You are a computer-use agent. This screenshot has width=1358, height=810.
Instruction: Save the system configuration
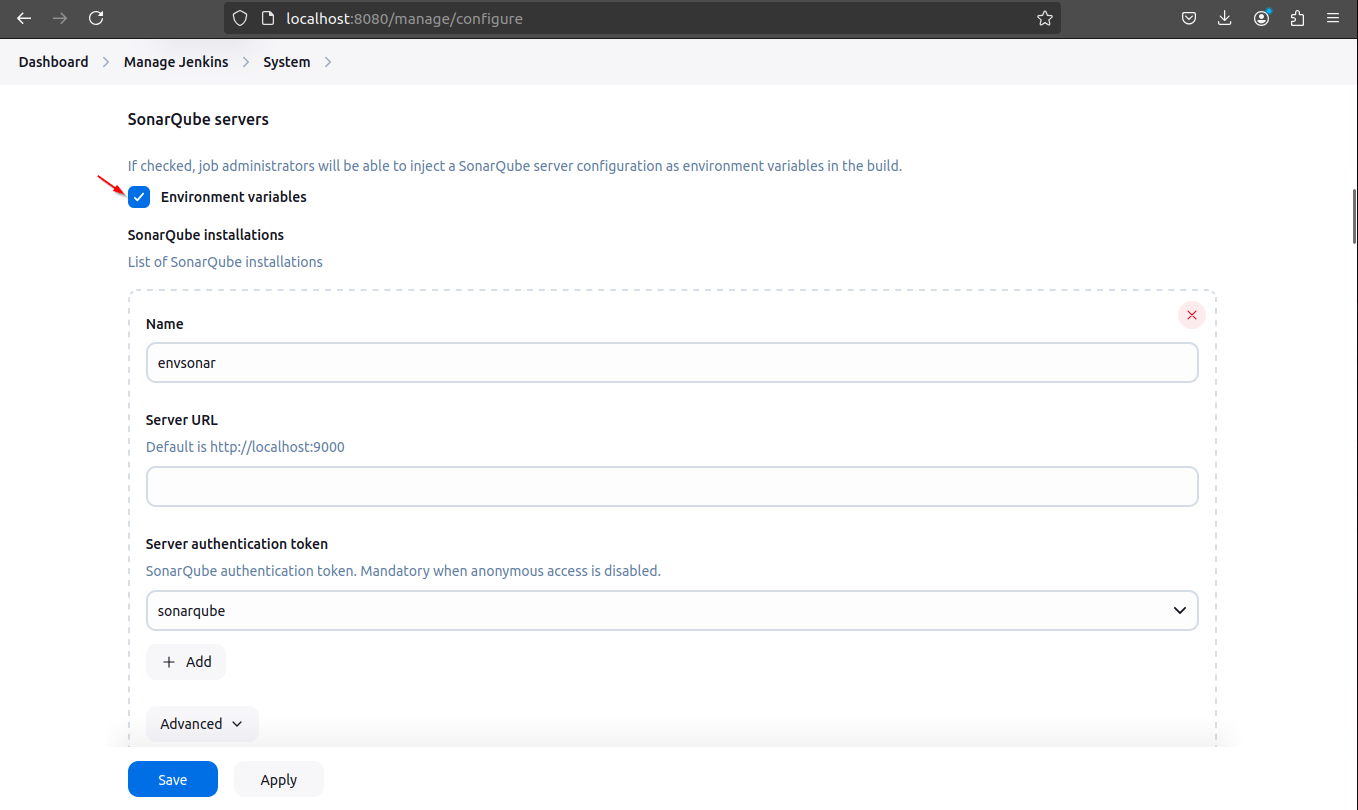(173, 780)
